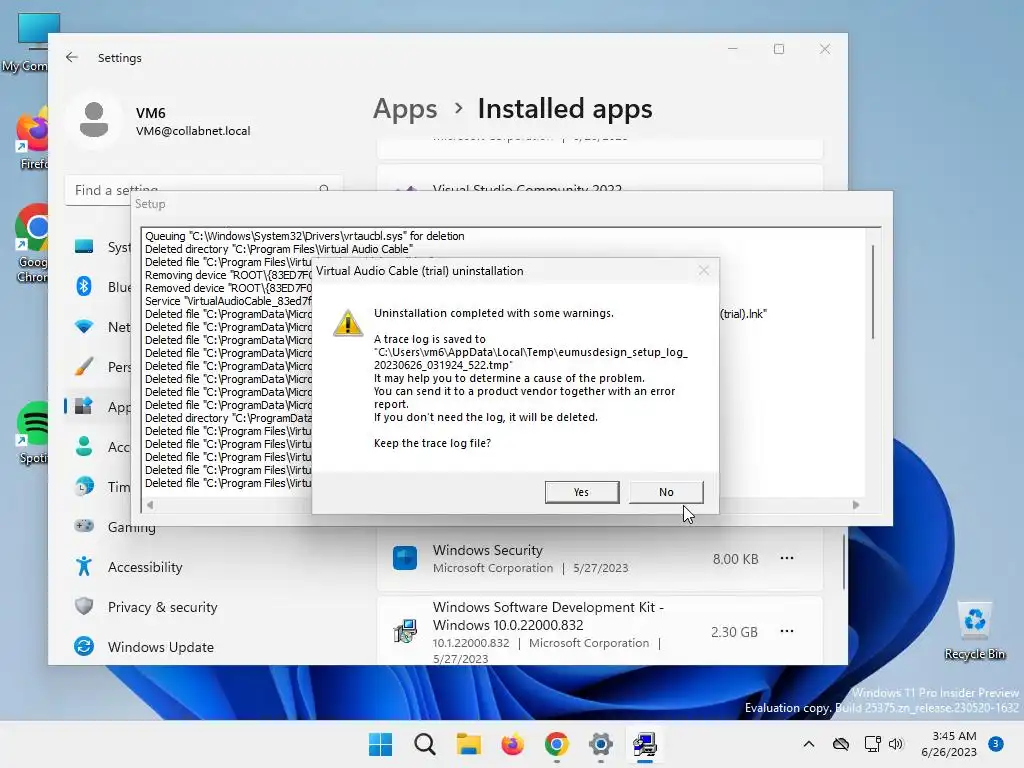Open more options for Windows Software Development Kit
This screenshot has height=768, width=1024.
pos(787,632)
